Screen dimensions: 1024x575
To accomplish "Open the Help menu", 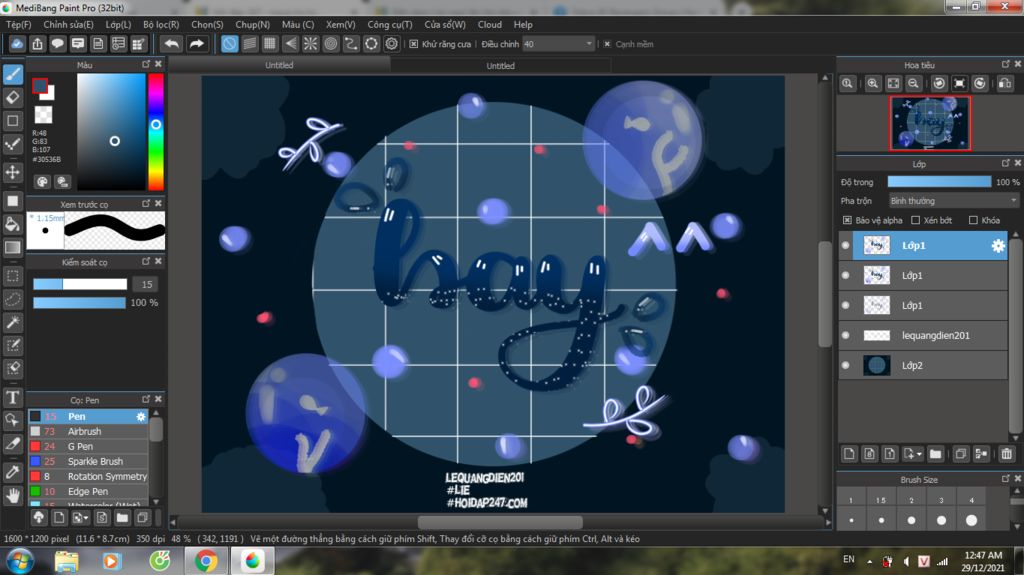I will pyautogui.click(x=523, y=24).
